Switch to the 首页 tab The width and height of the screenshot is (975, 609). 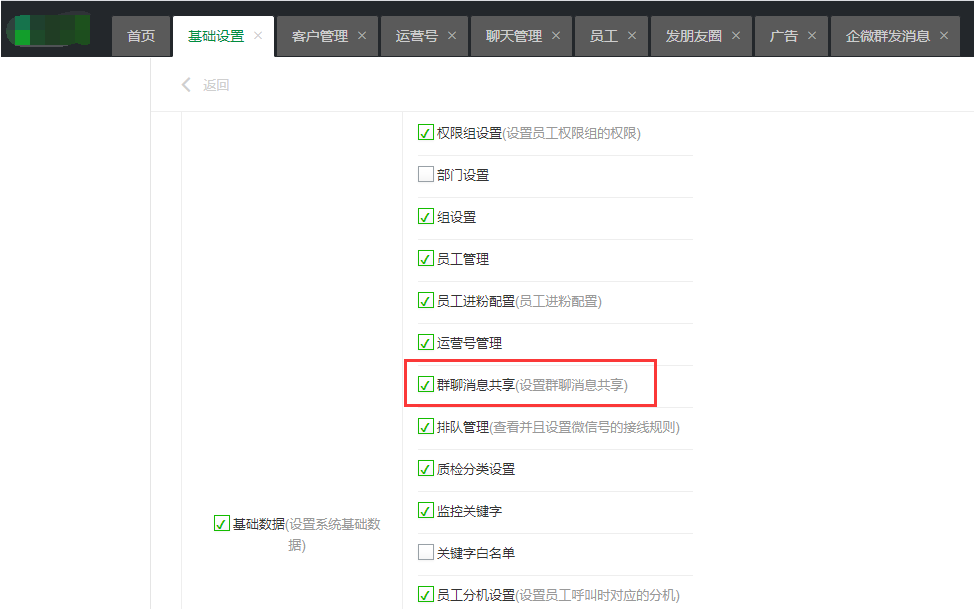tap(140, 35)
